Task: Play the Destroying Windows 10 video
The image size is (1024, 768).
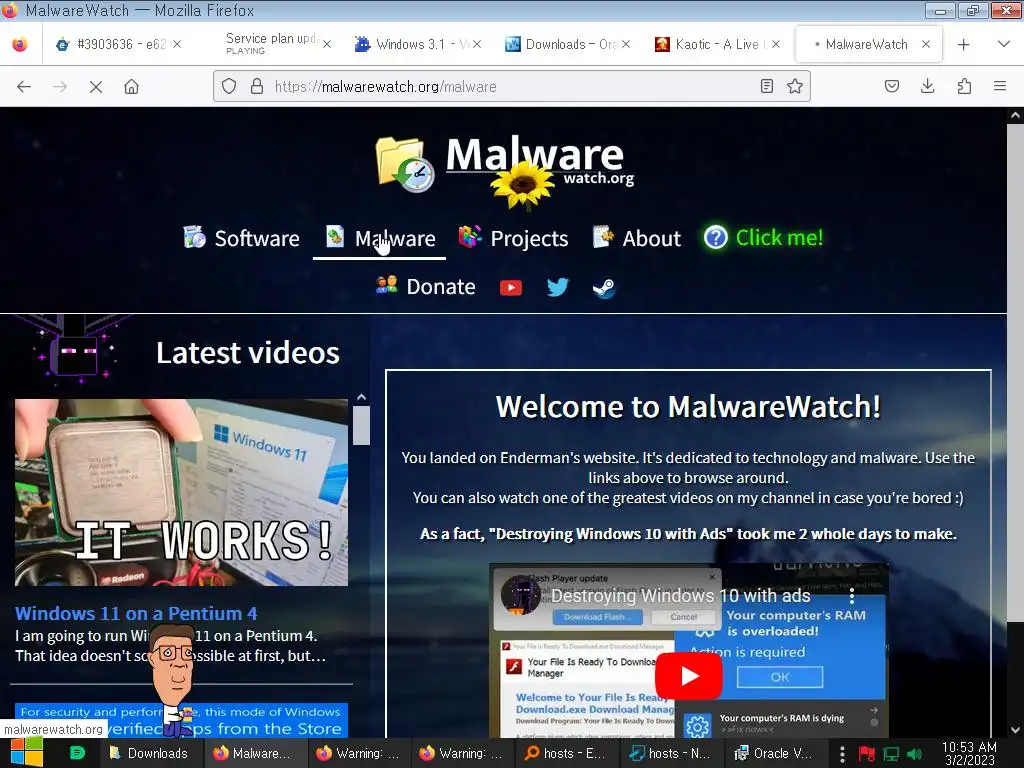Action: click(x=688, y=676)
